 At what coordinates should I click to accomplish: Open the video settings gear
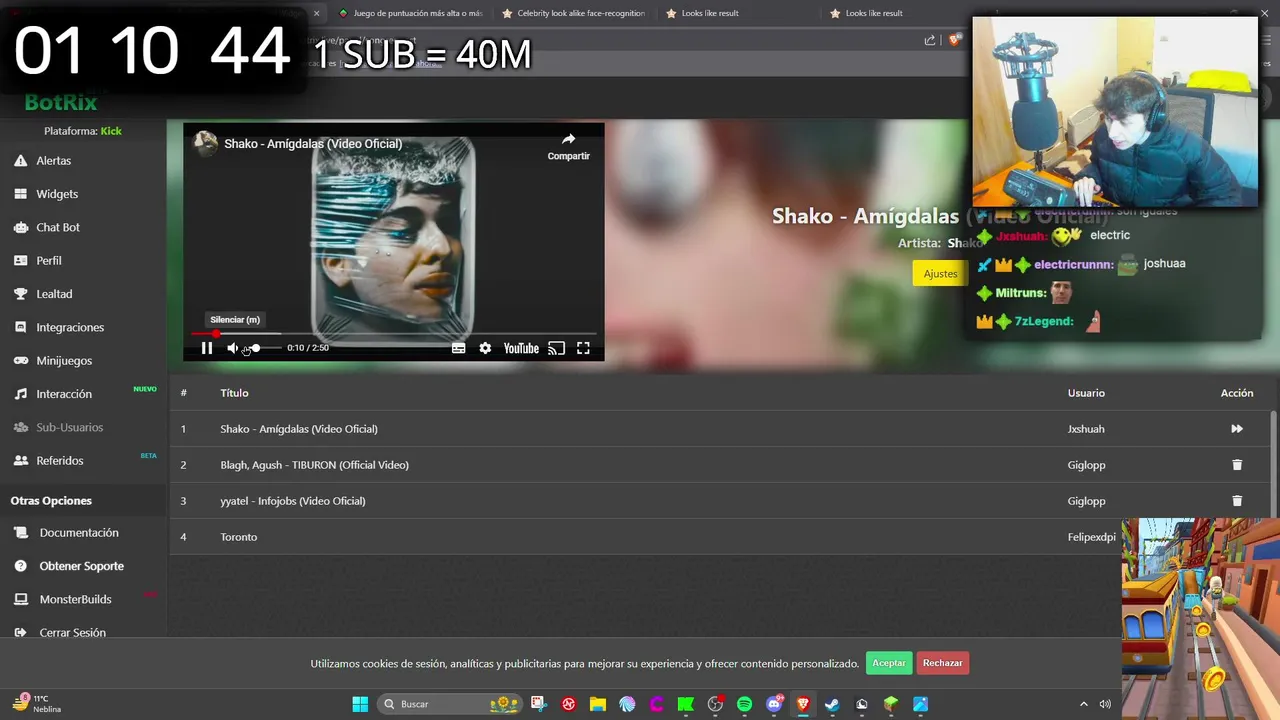pyautogui.click(x=485, y=348)
